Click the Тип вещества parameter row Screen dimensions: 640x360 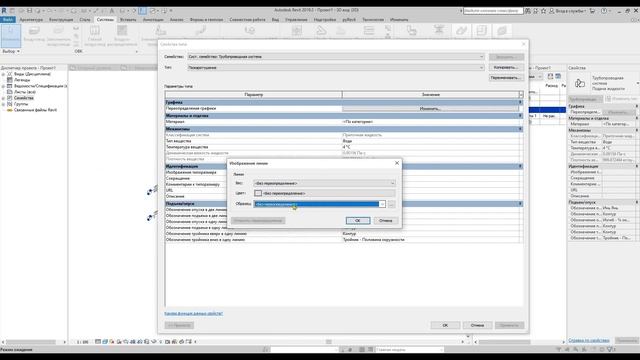point(253,141)
